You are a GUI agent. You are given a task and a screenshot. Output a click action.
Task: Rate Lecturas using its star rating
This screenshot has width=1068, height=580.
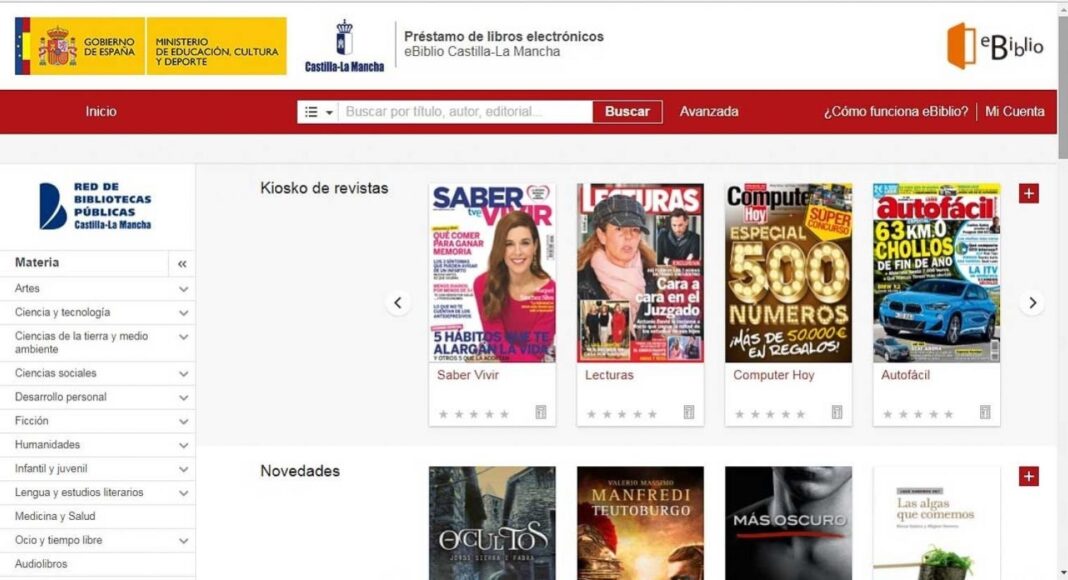click(621, 414)
